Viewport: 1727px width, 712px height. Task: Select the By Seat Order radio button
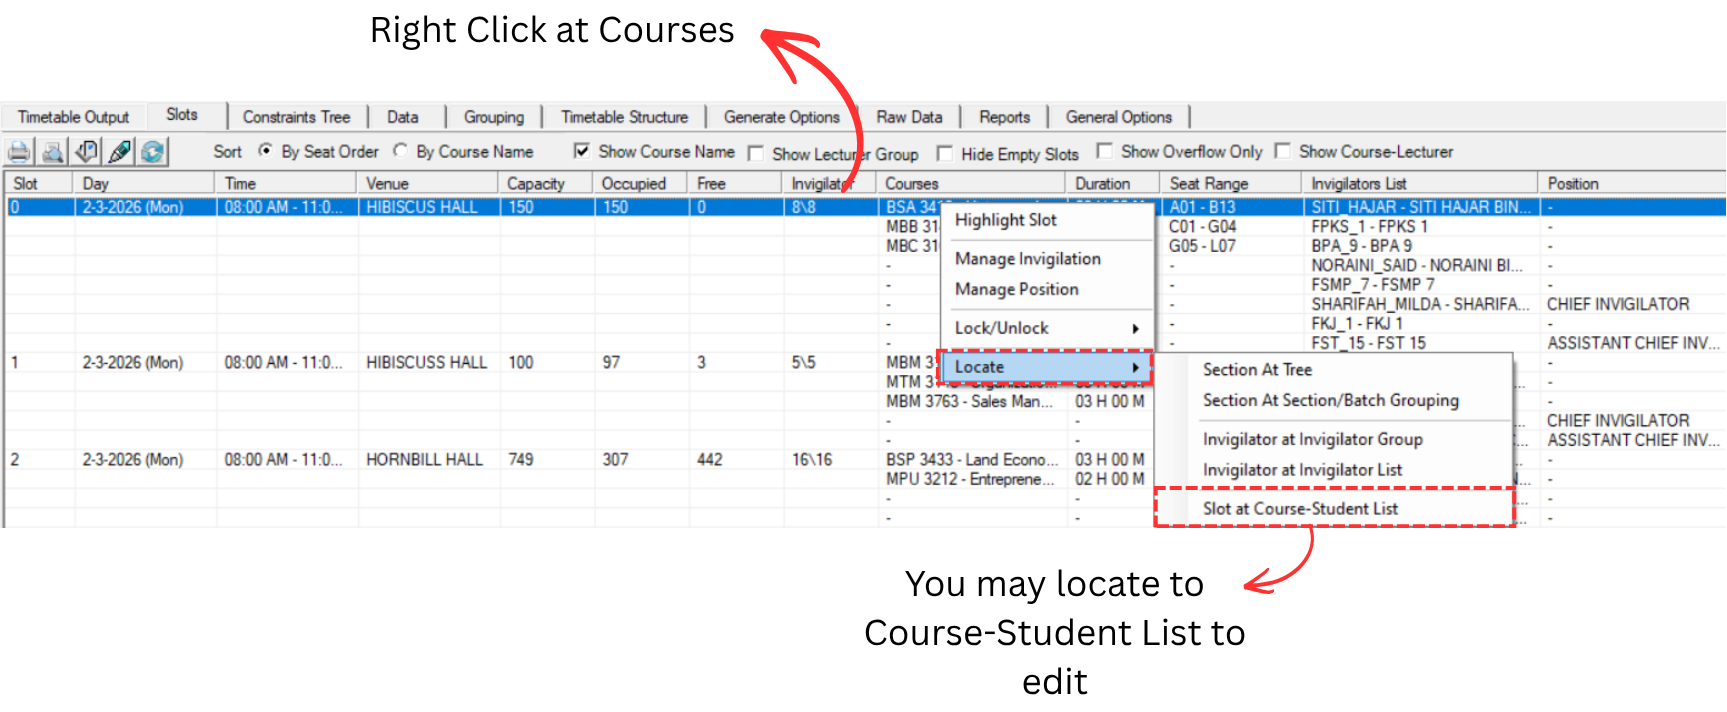pos(265,151)
